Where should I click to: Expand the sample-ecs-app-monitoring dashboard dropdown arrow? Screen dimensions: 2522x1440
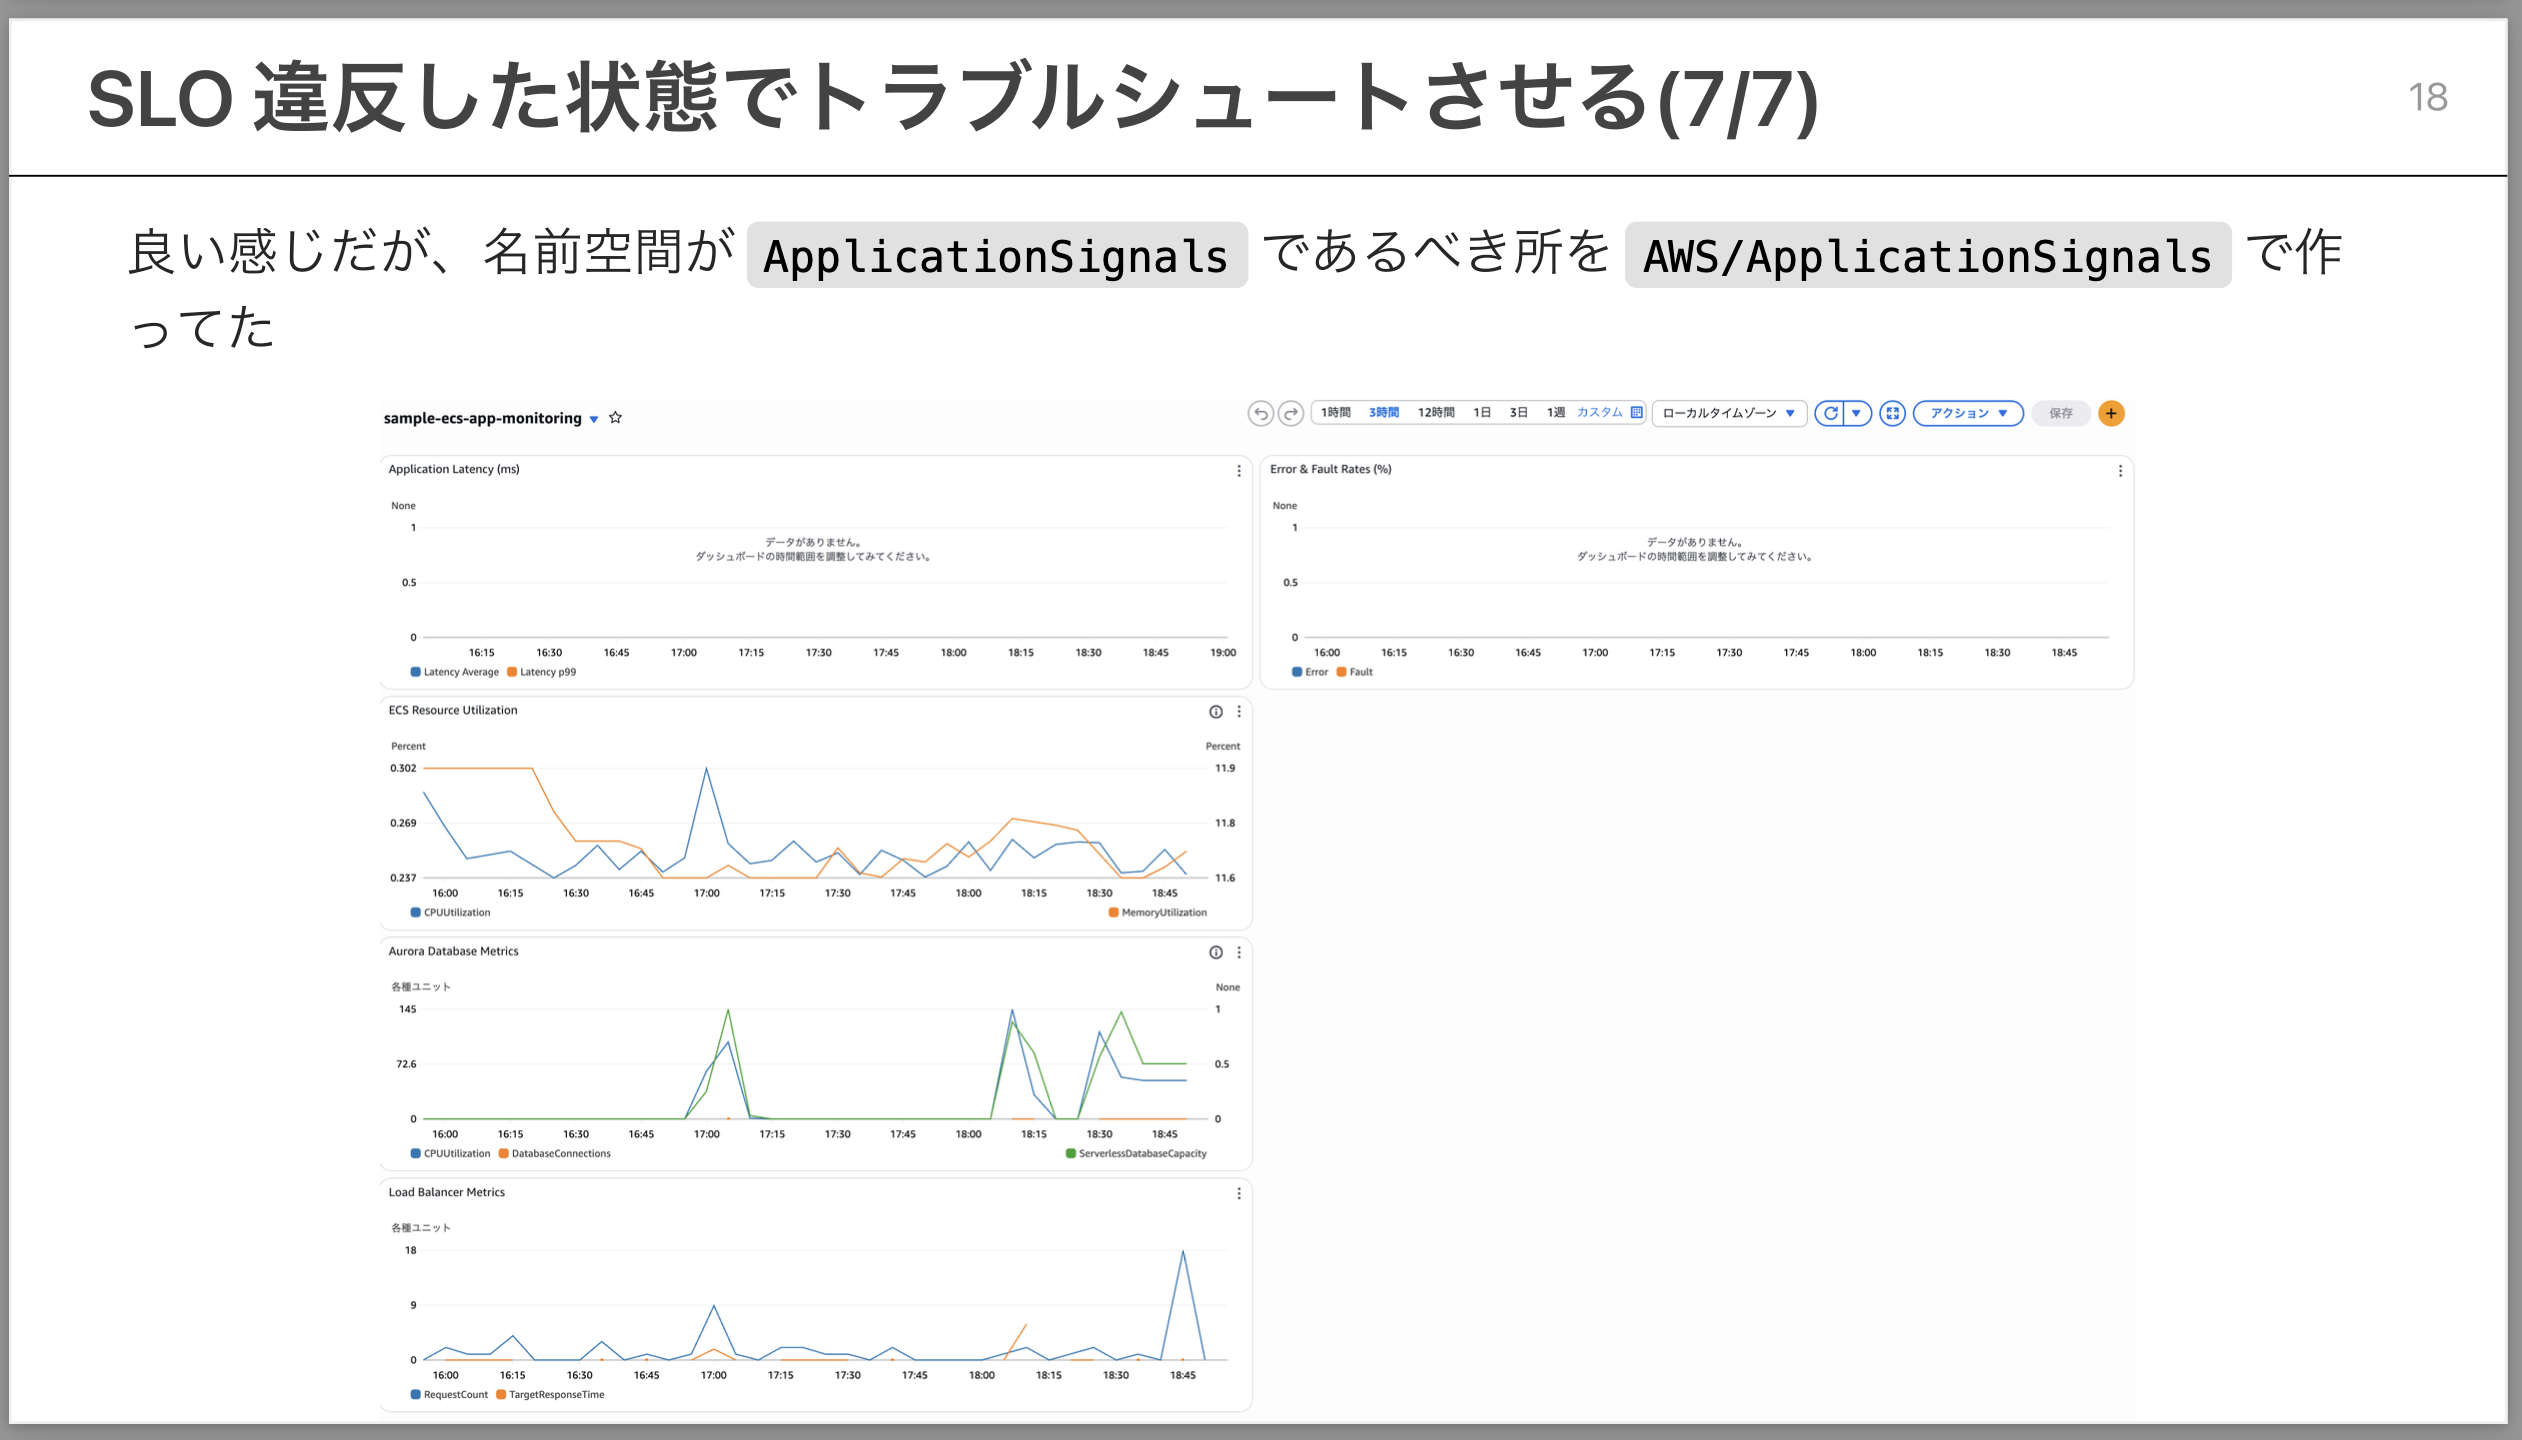(x=594, y=419)
